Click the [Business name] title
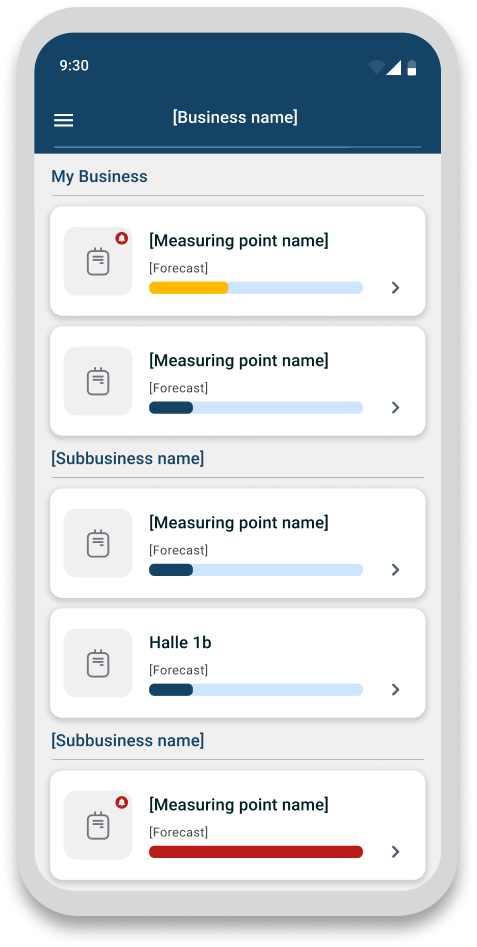The width and height of the screenshot is (477, 947). pos(235,117)
